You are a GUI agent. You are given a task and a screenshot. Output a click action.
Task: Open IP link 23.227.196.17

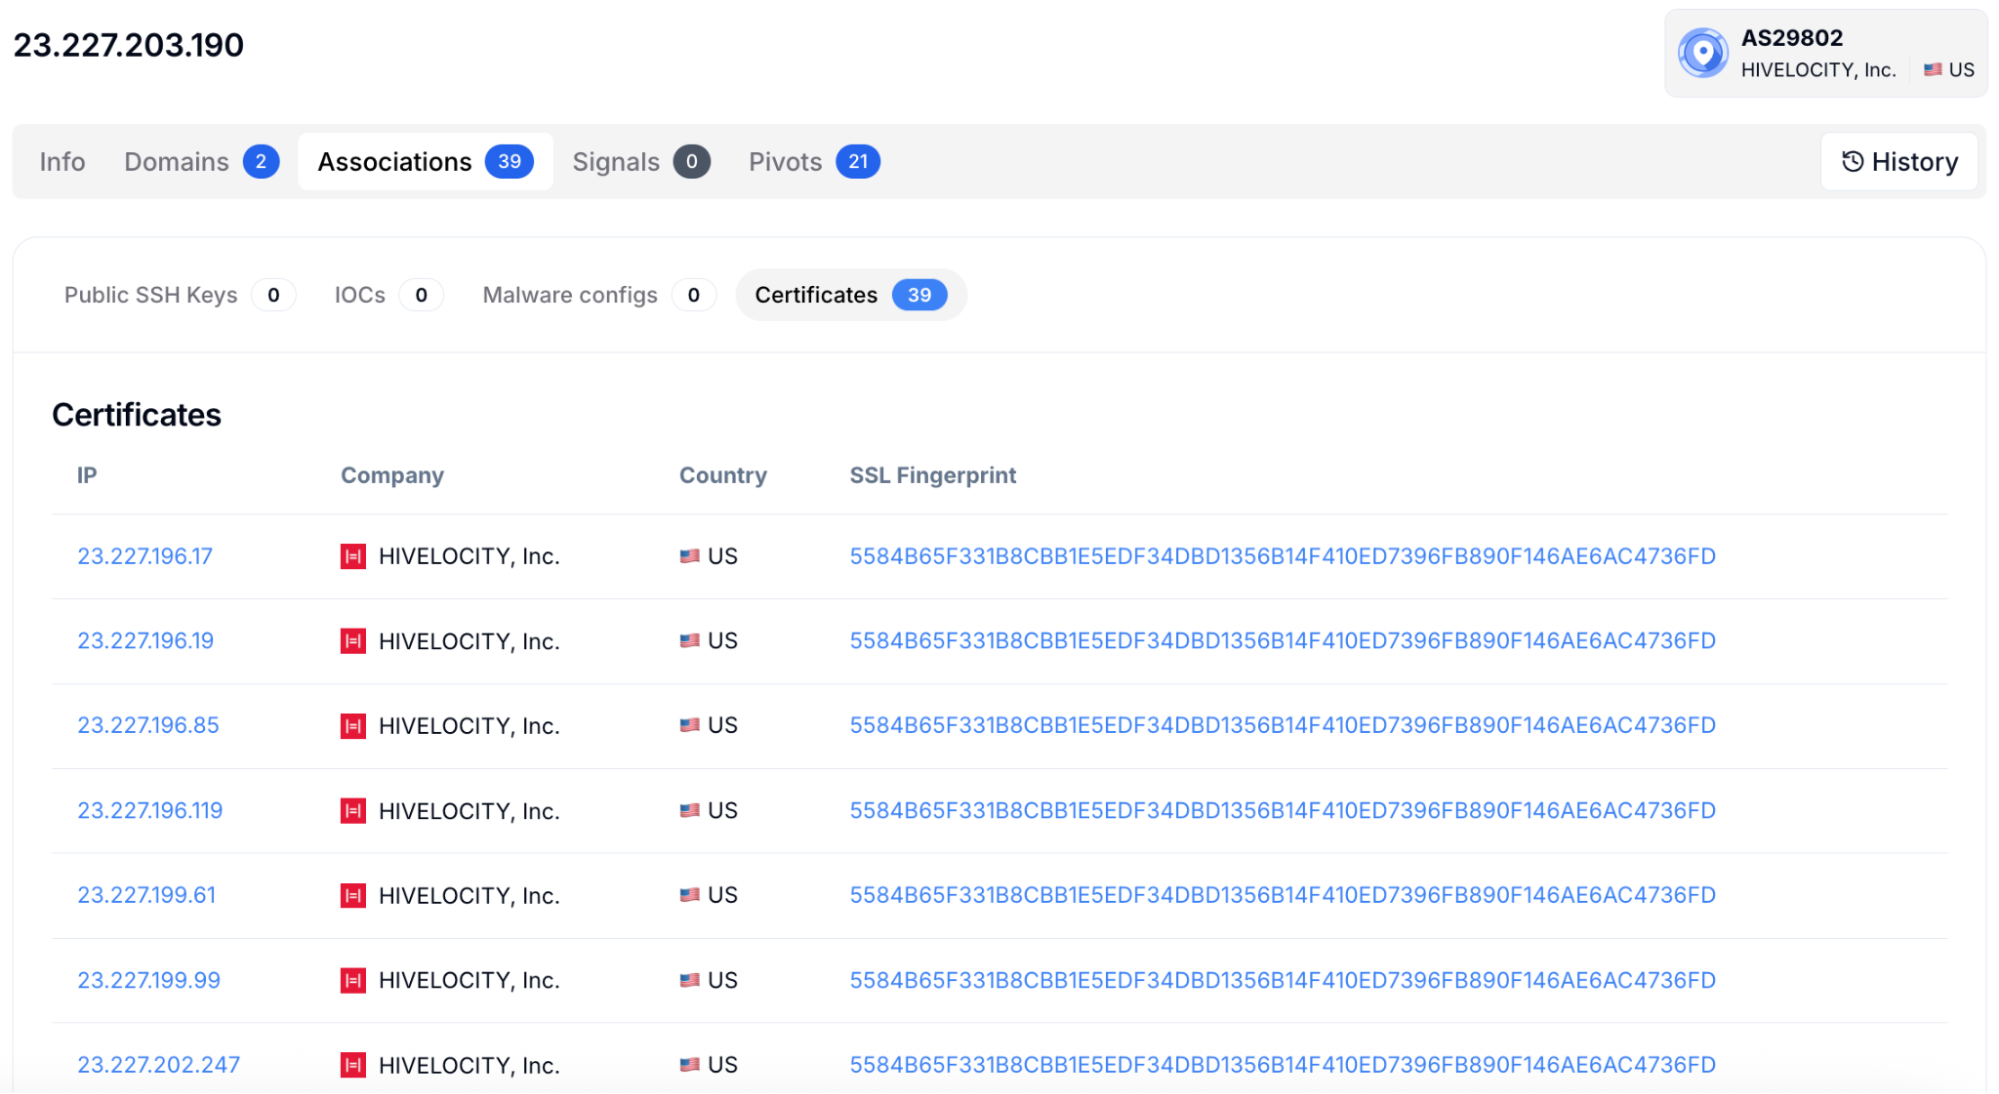tap(145, 556)
